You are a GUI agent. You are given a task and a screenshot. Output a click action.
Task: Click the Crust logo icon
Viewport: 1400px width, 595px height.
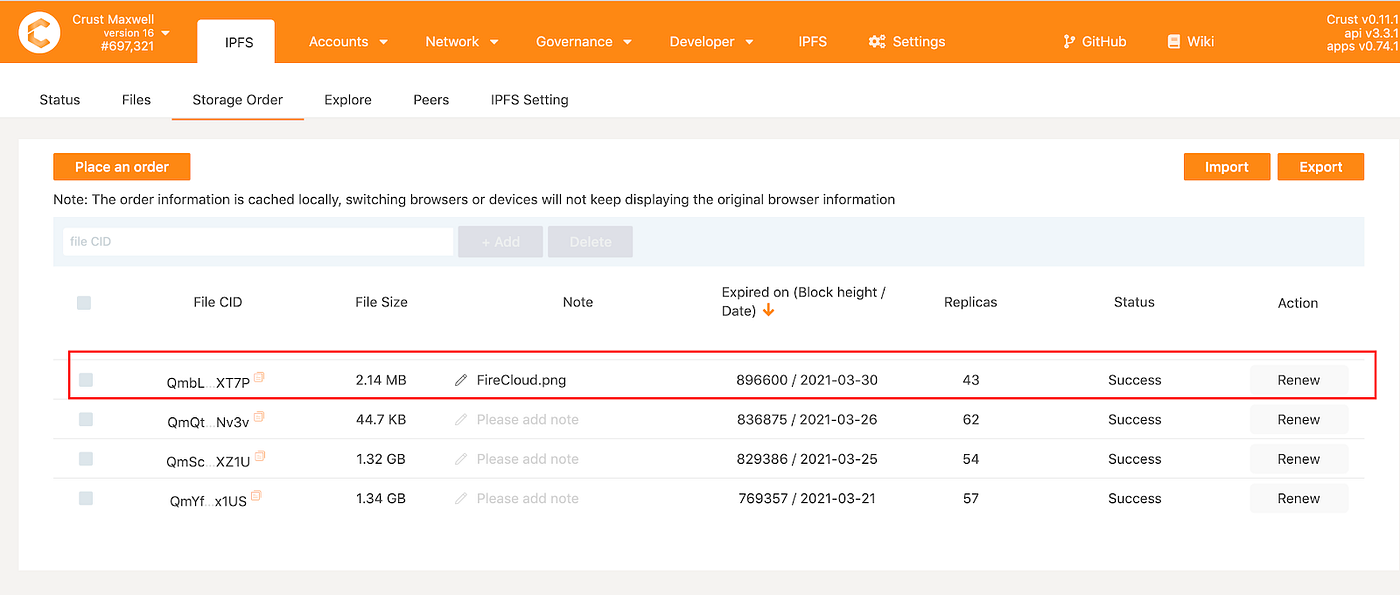39,32
